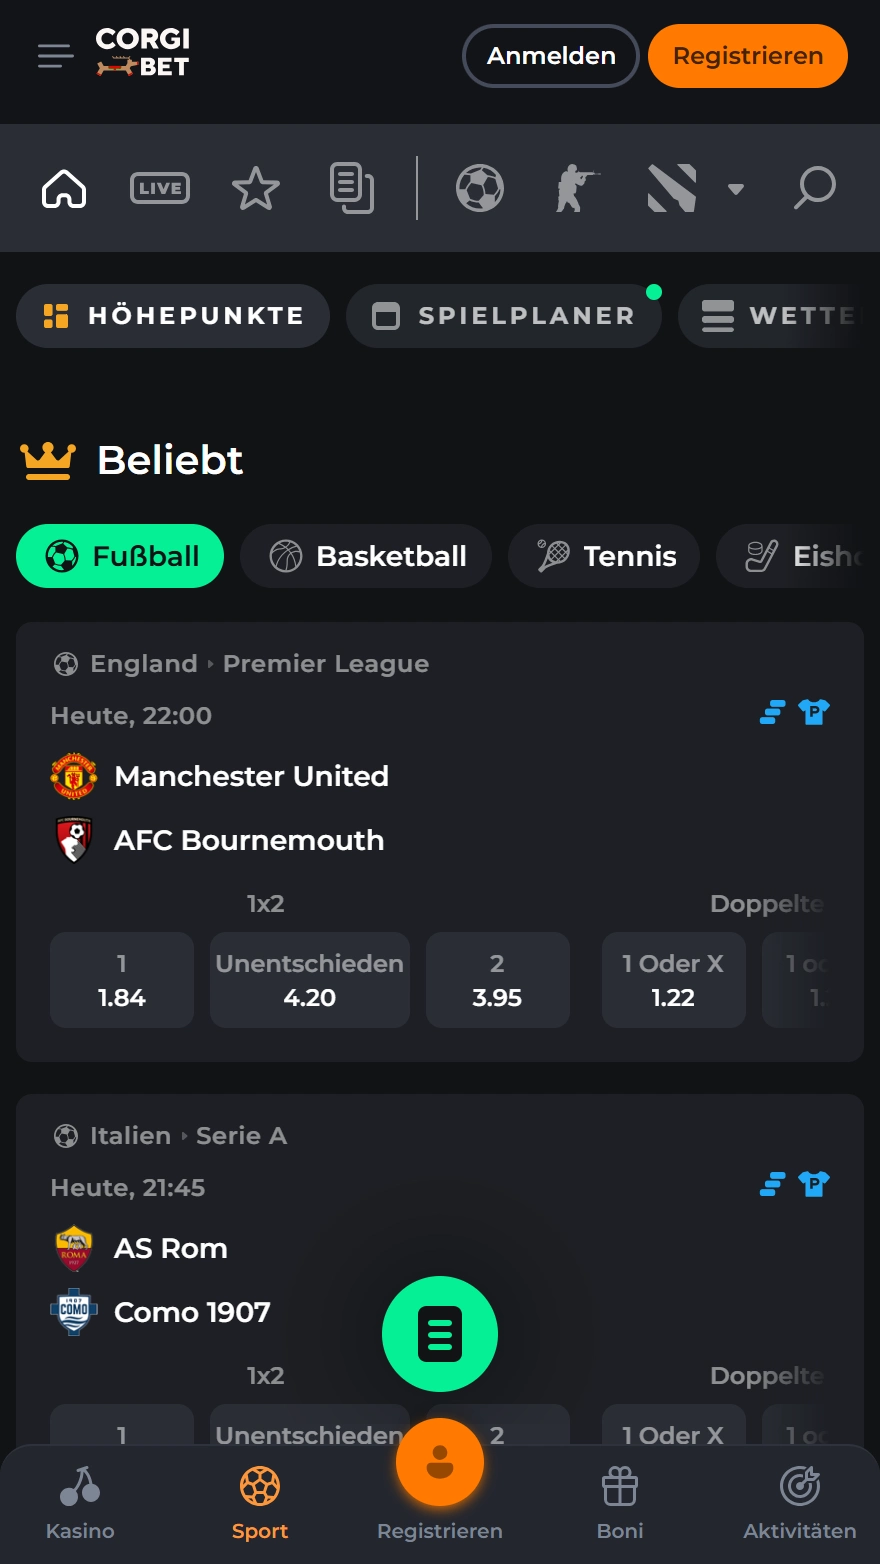
Task: Open the LIVE betting section
Action: click(x=159, y=188)
